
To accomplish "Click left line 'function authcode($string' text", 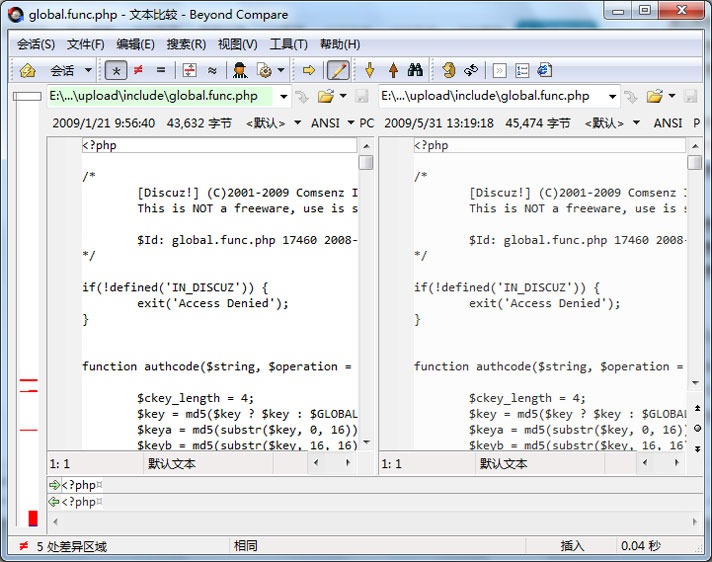I will (172, 366).
